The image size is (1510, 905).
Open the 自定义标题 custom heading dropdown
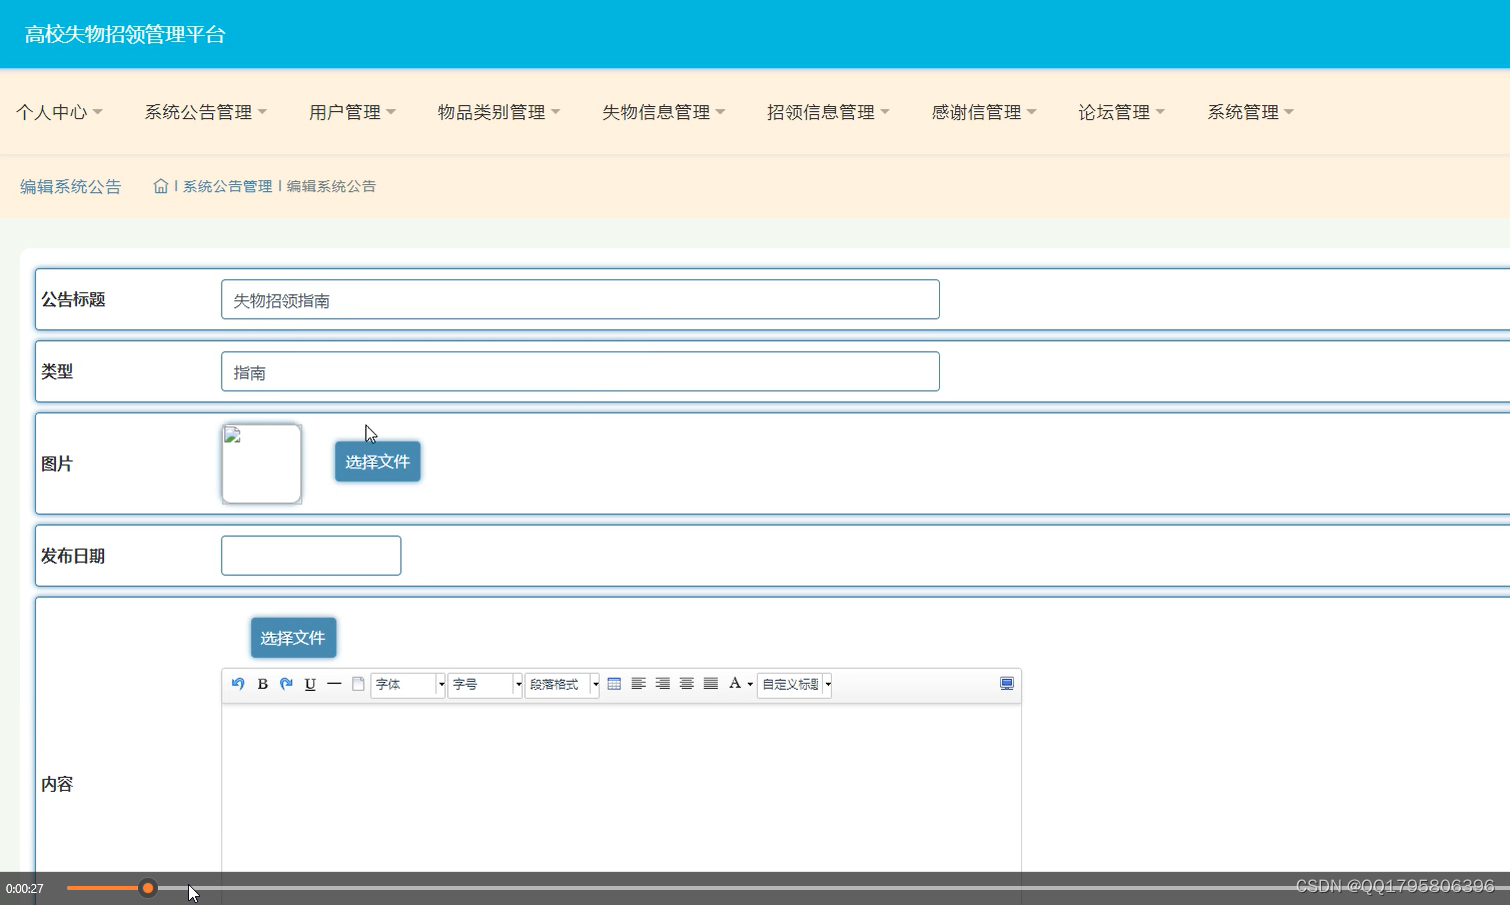[795, 684]
